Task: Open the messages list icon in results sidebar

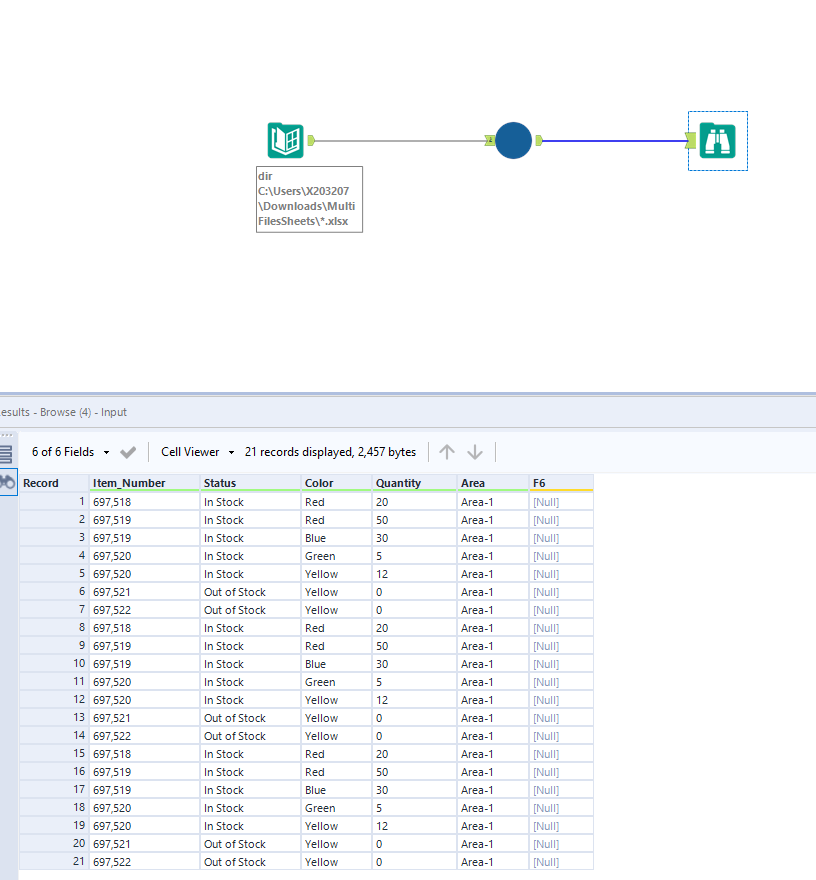Action: point(6,453)
